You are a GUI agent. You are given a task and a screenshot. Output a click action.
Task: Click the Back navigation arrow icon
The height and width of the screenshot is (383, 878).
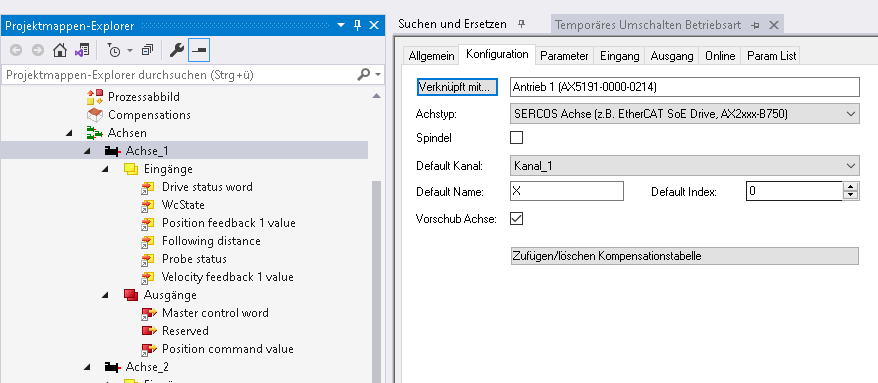point(16,50)
